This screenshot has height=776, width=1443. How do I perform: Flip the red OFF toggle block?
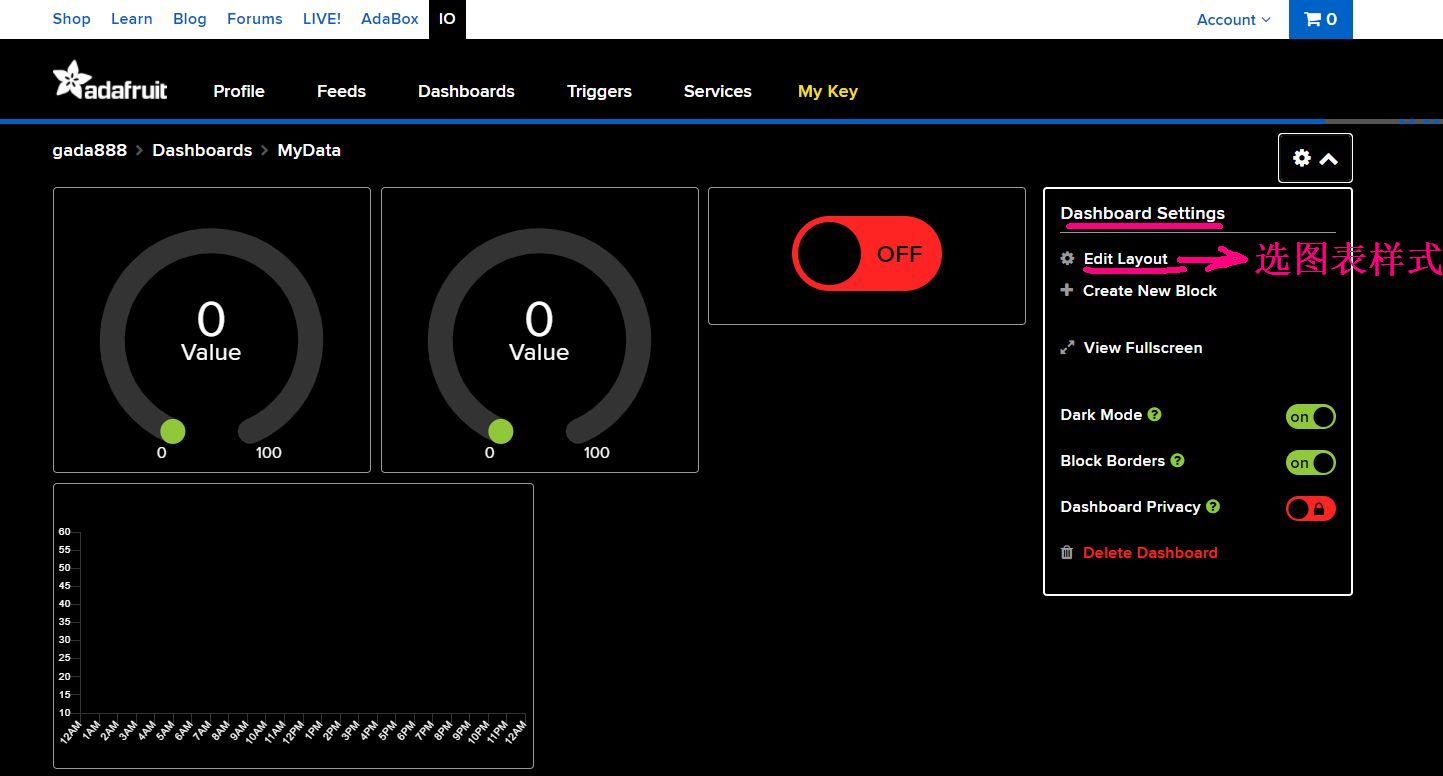pos(867,254)
